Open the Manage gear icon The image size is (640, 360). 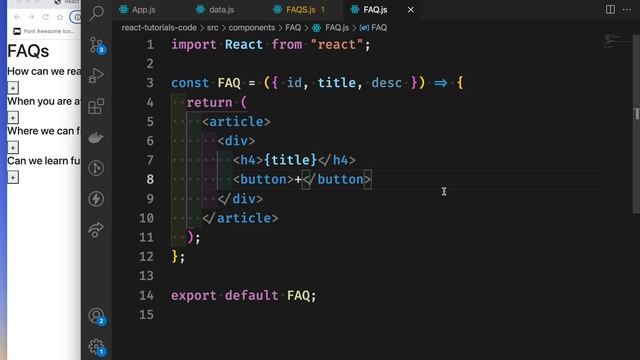(97, 347)
